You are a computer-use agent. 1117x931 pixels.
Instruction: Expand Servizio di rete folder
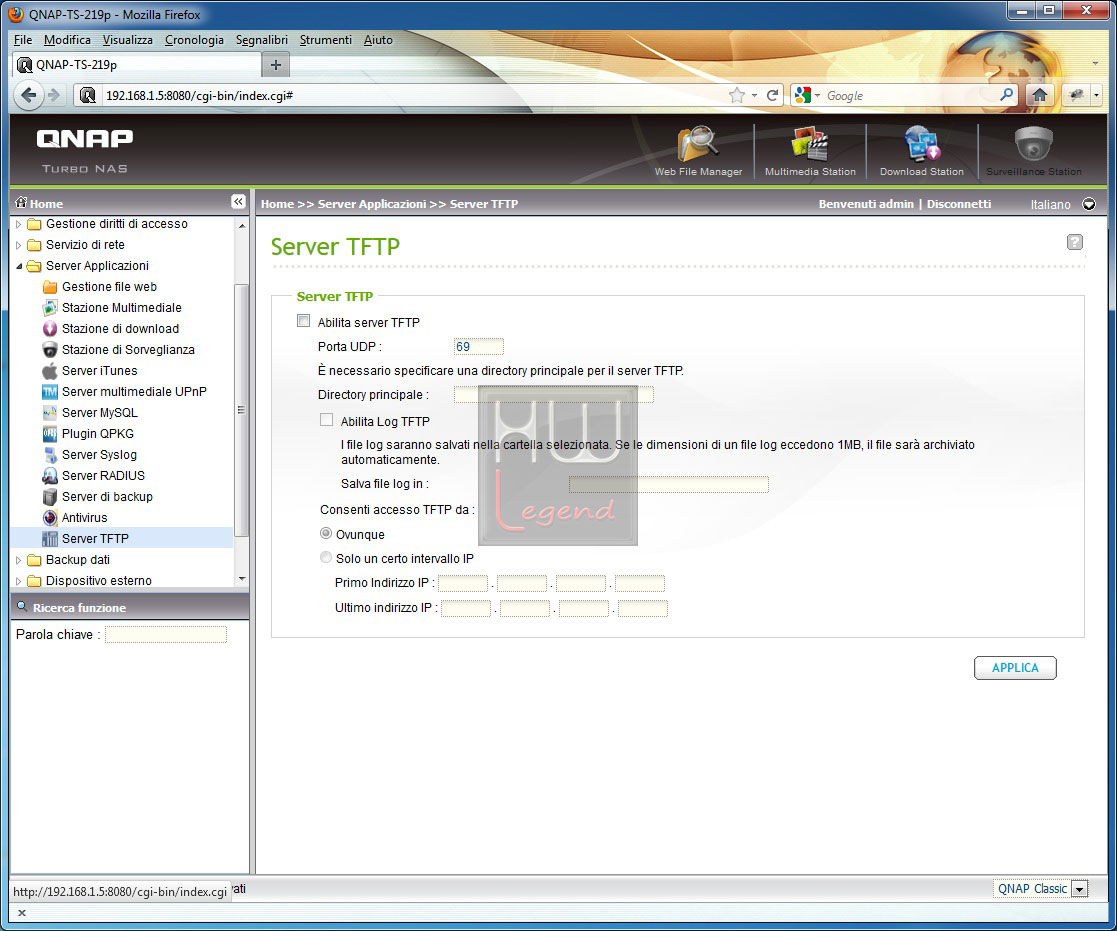coord(19,245)
